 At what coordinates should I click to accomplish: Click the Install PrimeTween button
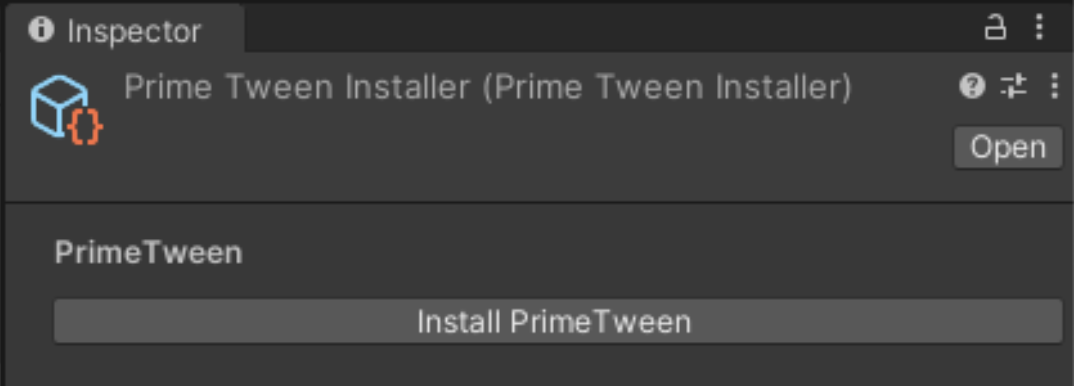pyautogui.click(x=558, y=321)
